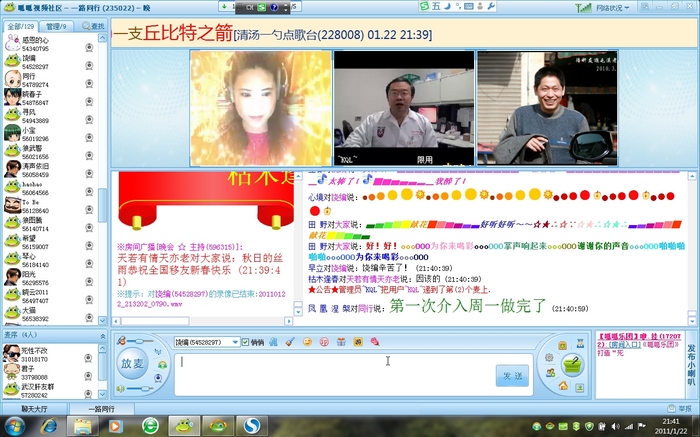Click the microphone icon by the top slider
The width and height of the screenshot is (700, 437).
click(x=121, y=341)
